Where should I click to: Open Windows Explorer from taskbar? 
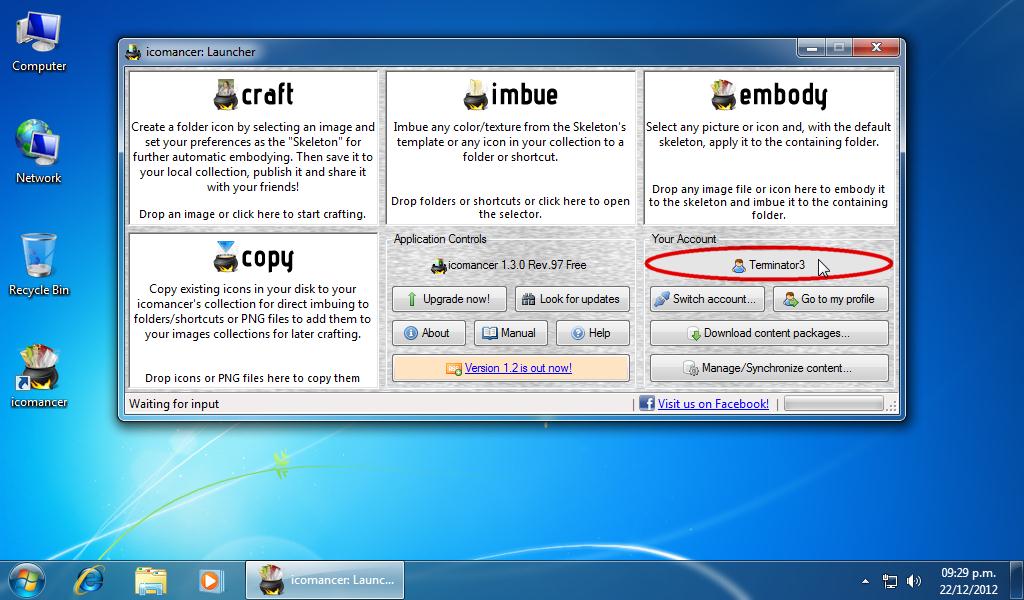tap(151, 580)
